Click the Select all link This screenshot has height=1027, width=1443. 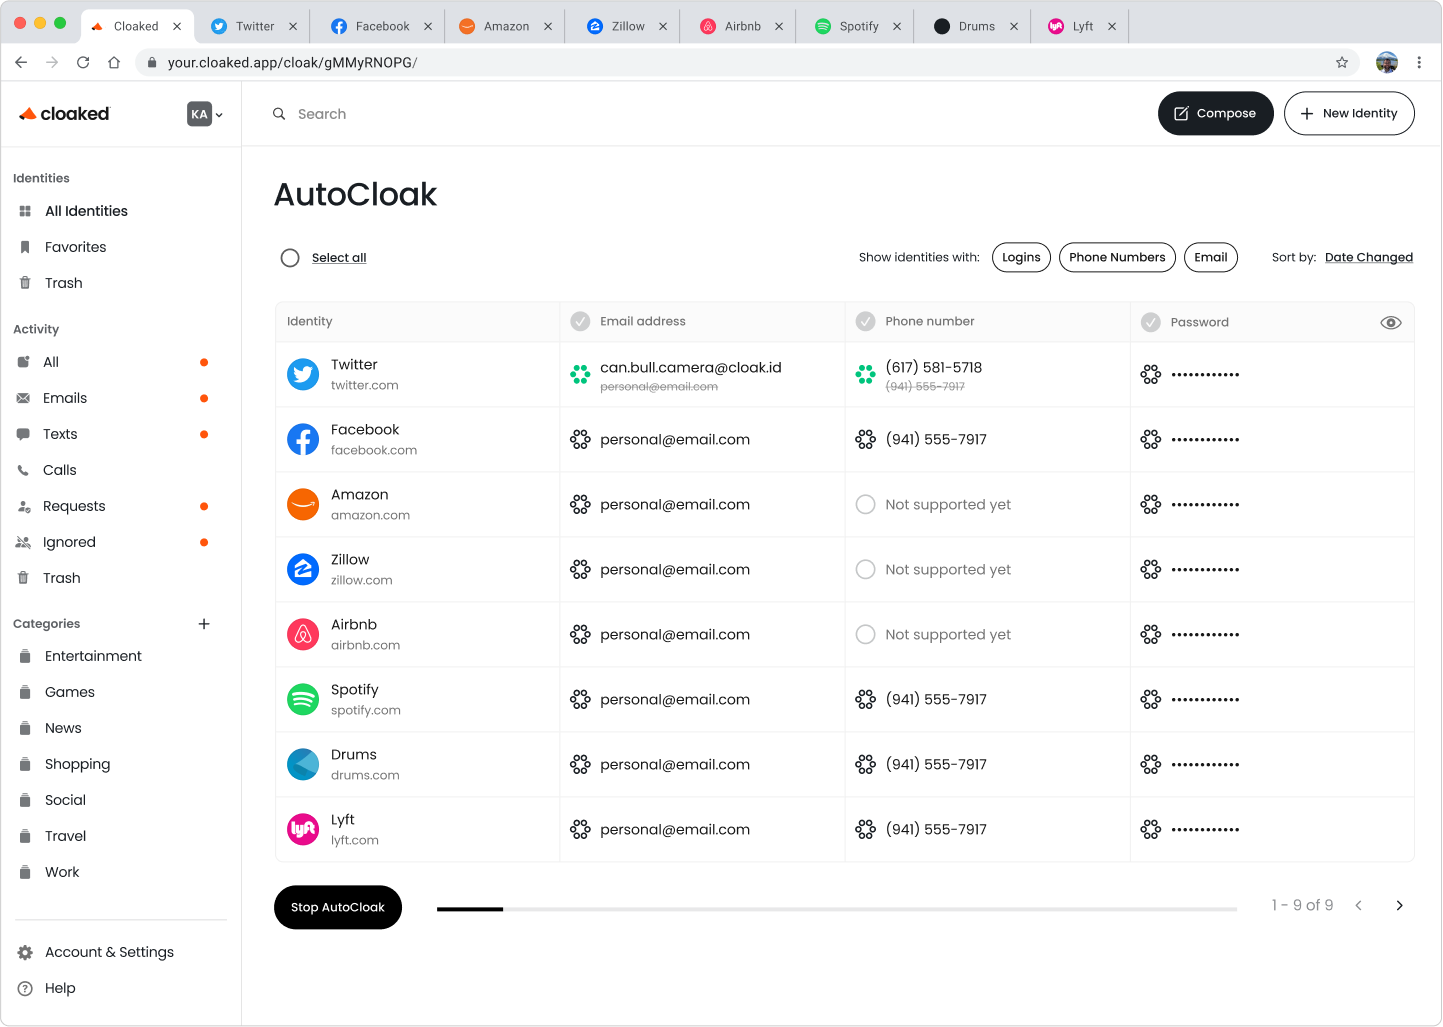[x=339, y=258]
